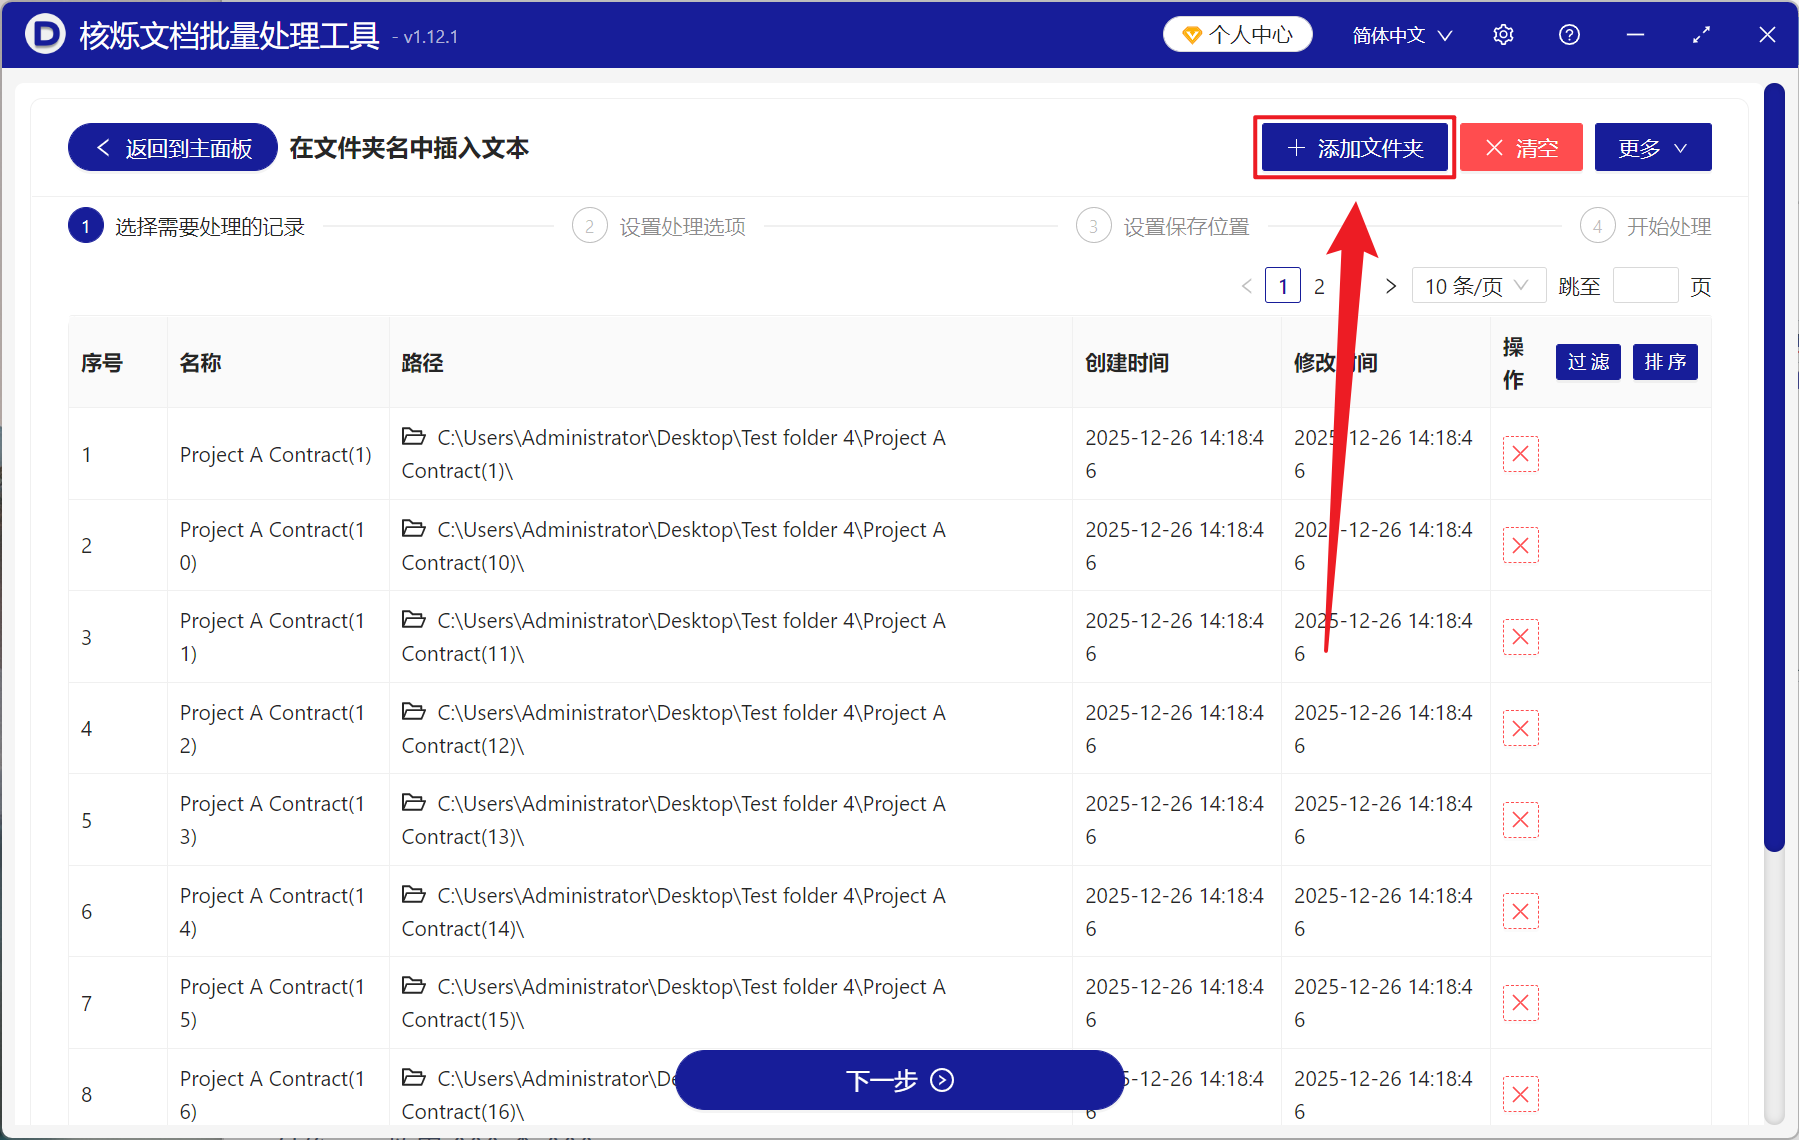Click folder icon beside Project A Contract(11) path
This screenshot has height=1140, width=1799.
(x=414, y=620)
